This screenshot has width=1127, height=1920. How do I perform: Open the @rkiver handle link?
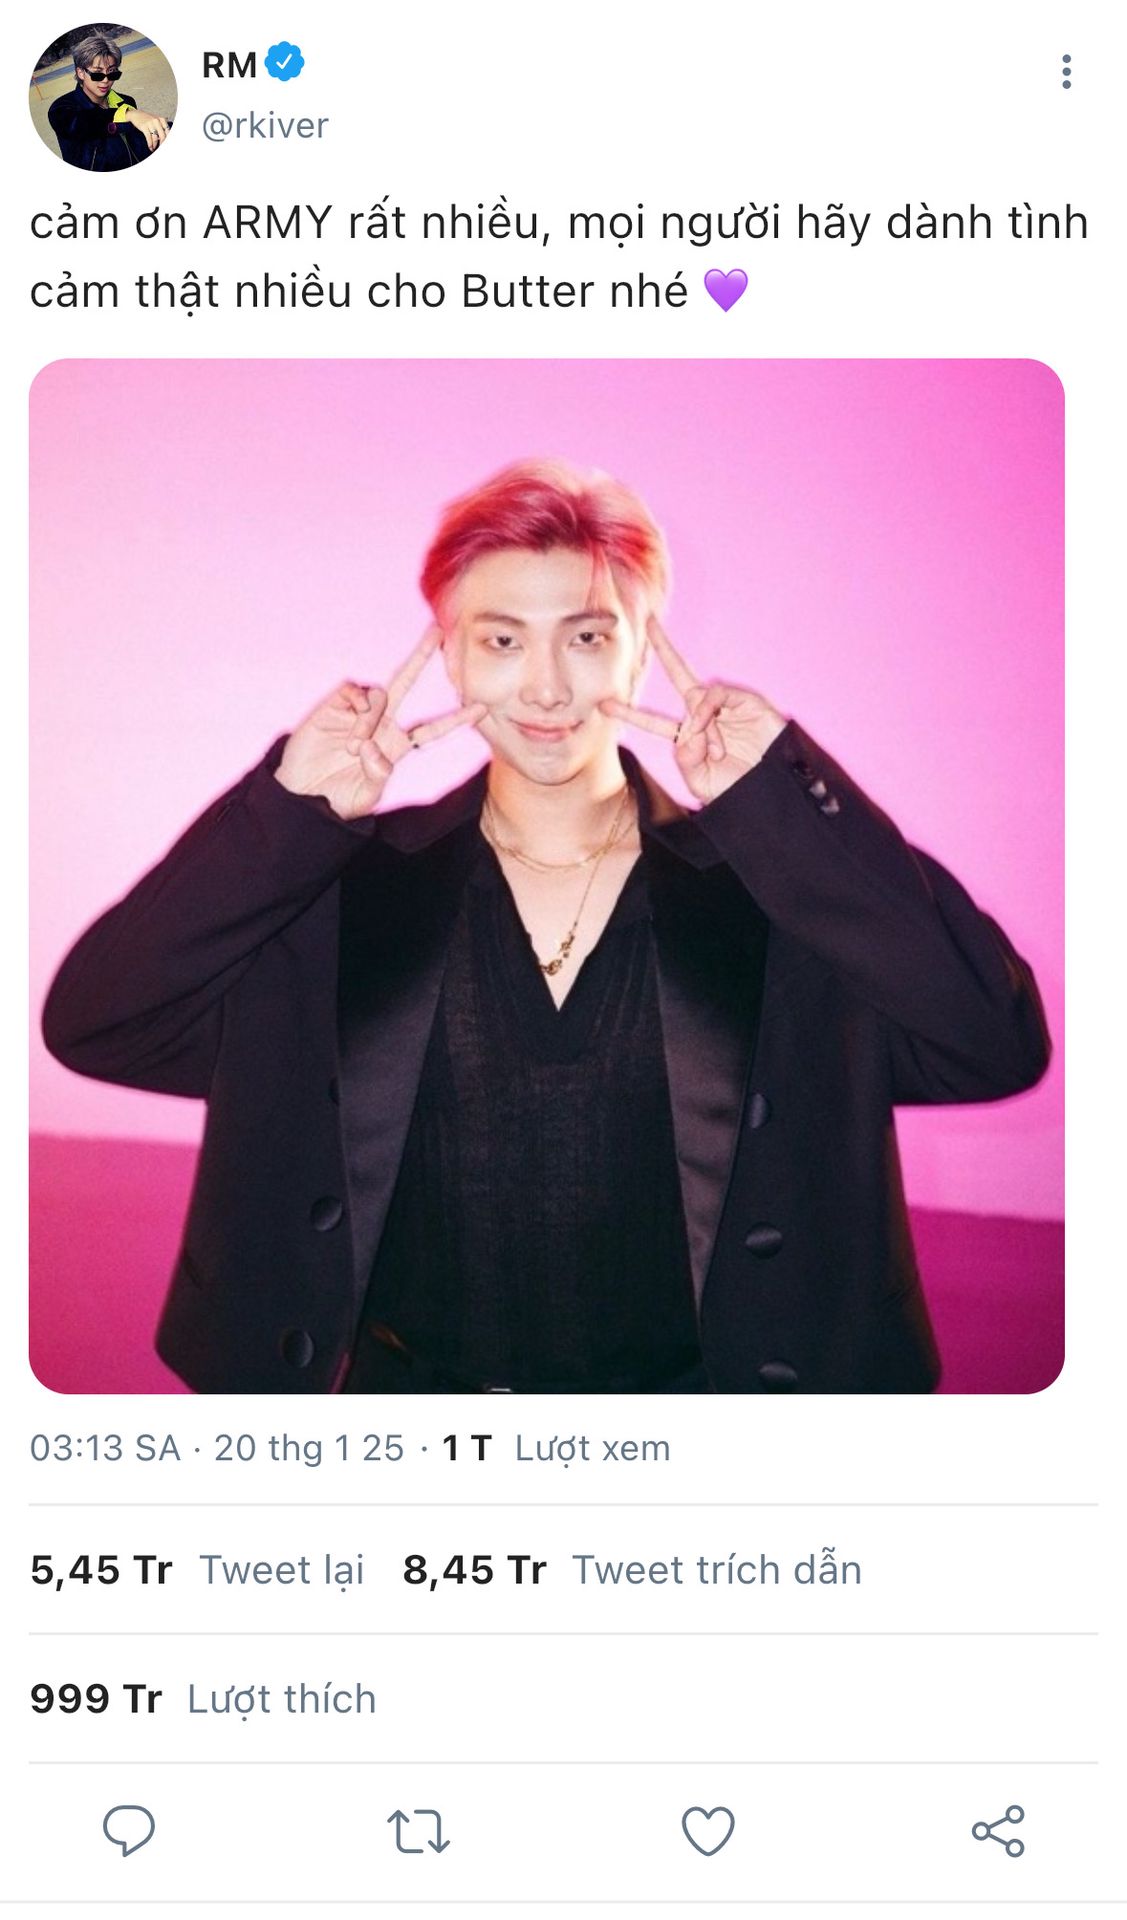pyautogui.click(x=265, y=126)
